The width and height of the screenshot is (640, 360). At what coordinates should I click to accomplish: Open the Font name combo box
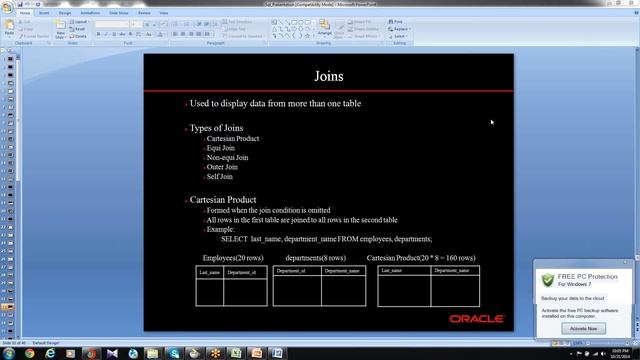[x=111, y=24]
